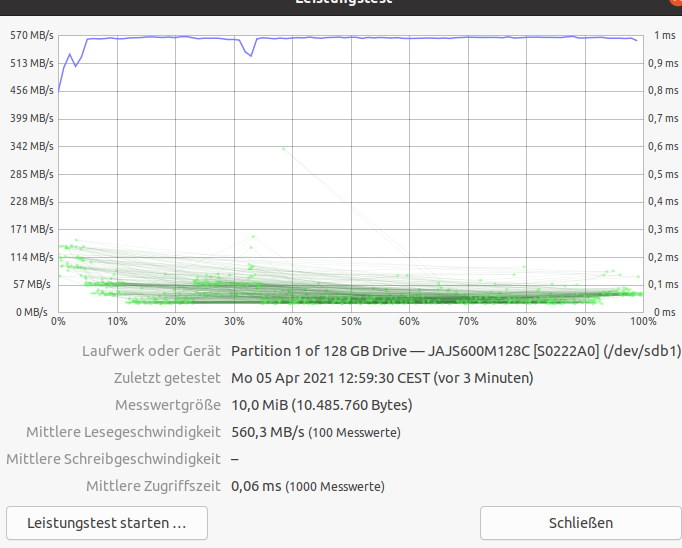The height and width of the screenshot is (548, 682).
Task: Click the '50%' x-axis label
Action: pyautogui.click(x=351, y=321)
